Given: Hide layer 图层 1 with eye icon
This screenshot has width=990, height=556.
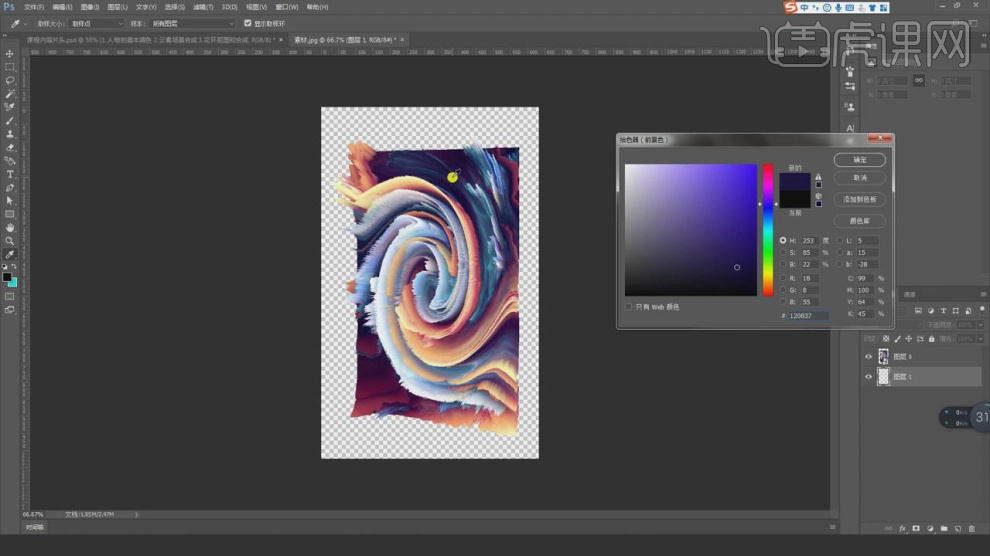Looking at the screenshot, I should 868,376.
